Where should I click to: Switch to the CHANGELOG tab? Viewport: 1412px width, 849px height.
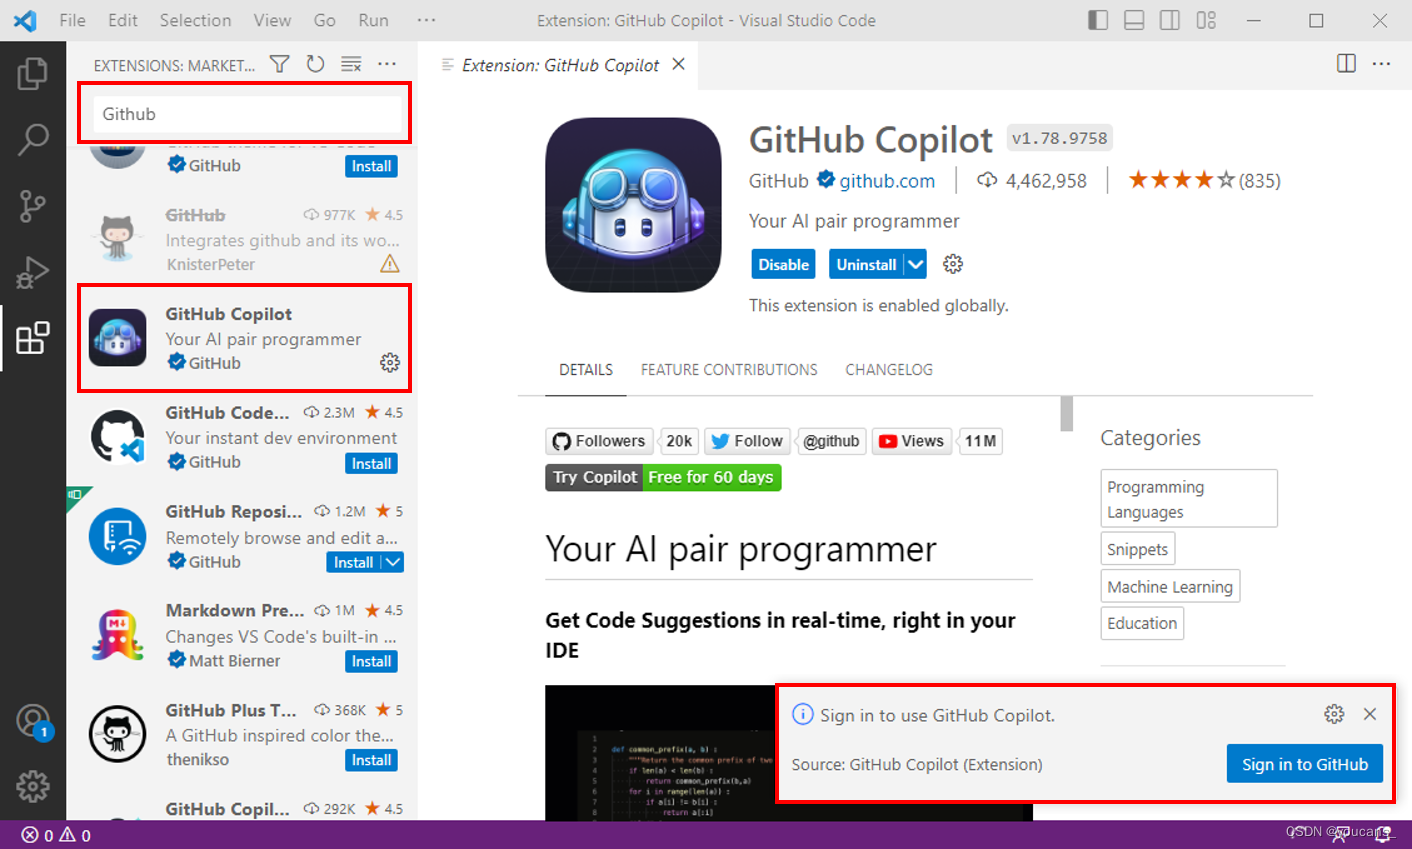889,370
